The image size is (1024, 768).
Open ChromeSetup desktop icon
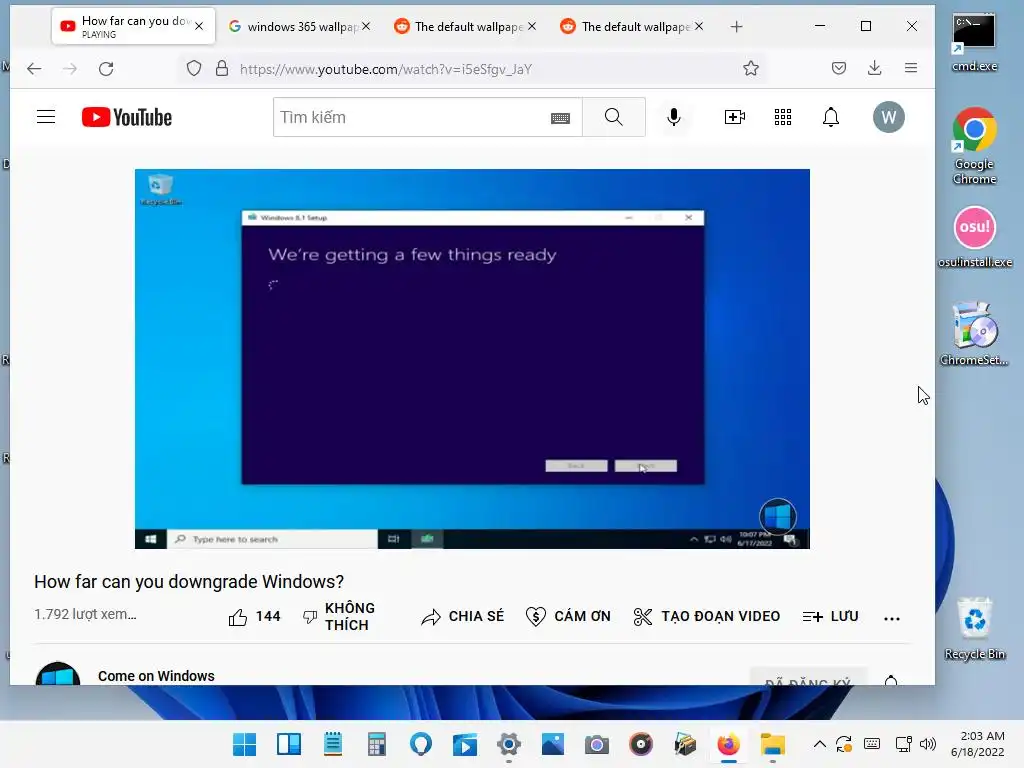[x=974, y=333]
